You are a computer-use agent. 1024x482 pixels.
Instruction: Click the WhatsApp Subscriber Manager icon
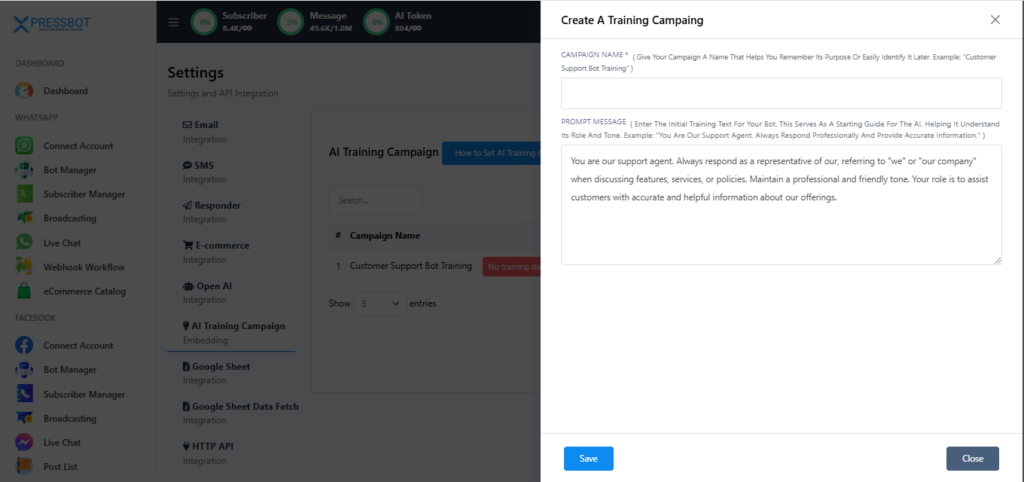pos(24,194)
